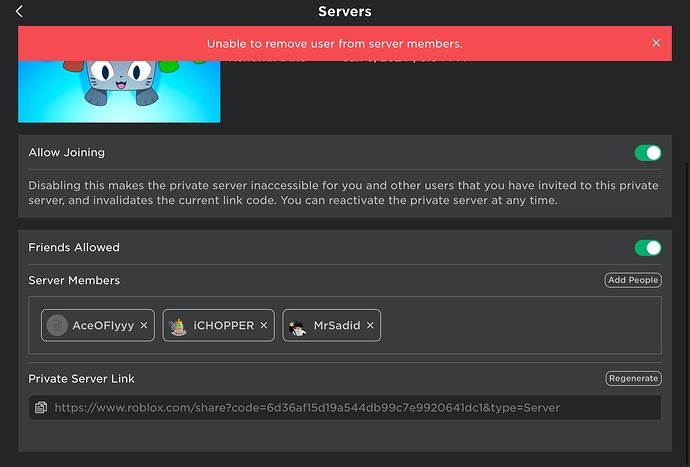
Task: Regenerate the private server link
Action: coord(633,379)
